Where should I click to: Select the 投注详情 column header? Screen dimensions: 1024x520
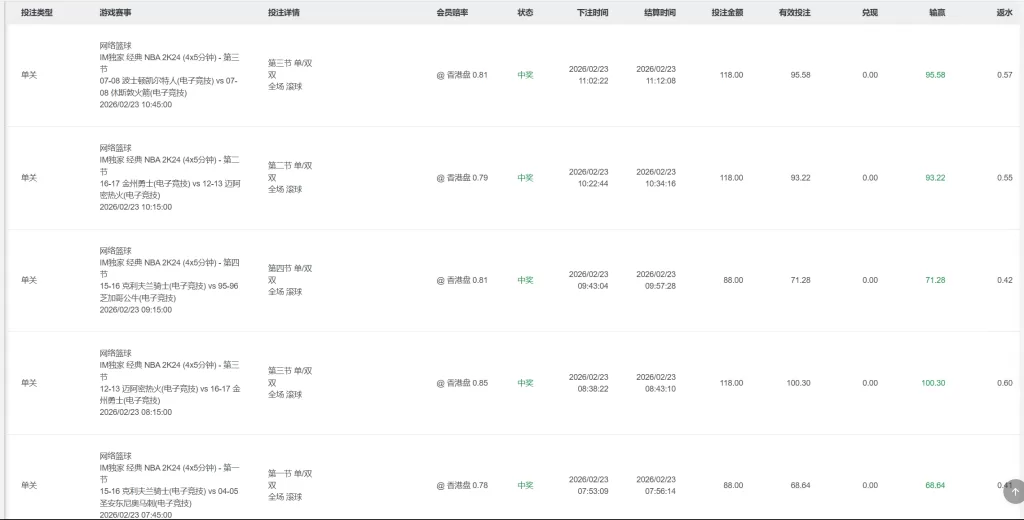click(284, 13)
